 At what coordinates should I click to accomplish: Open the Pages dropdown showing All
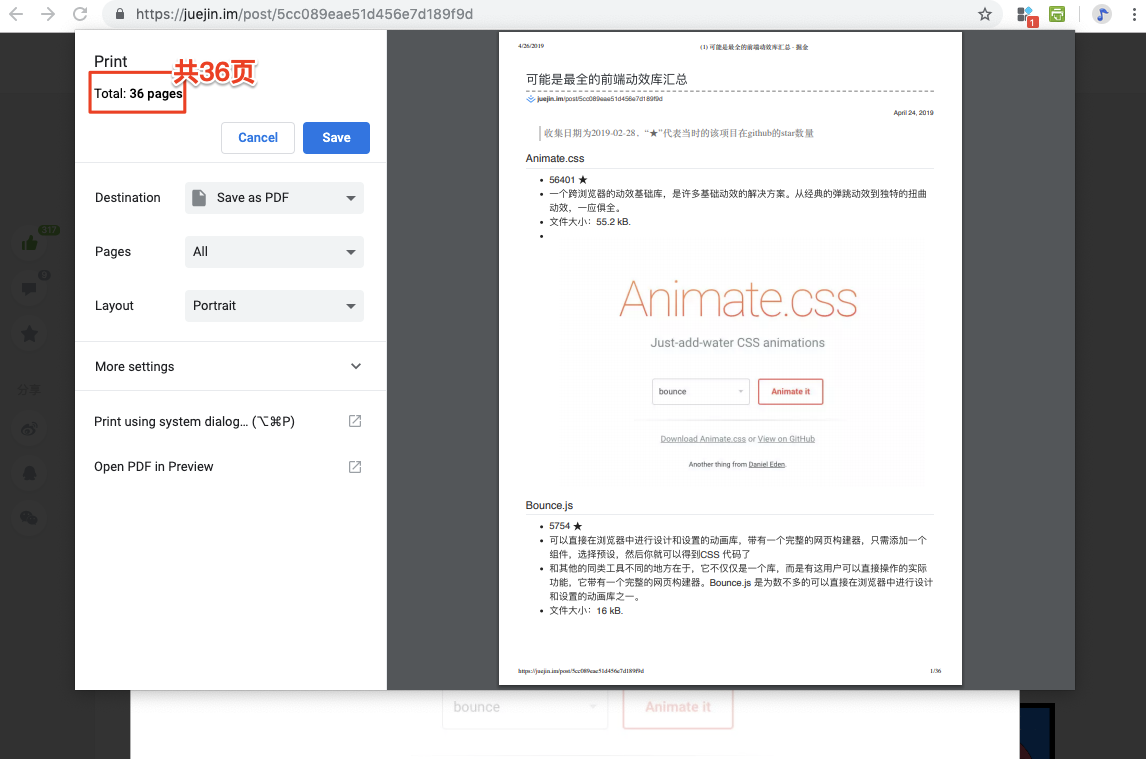(273, 251)
